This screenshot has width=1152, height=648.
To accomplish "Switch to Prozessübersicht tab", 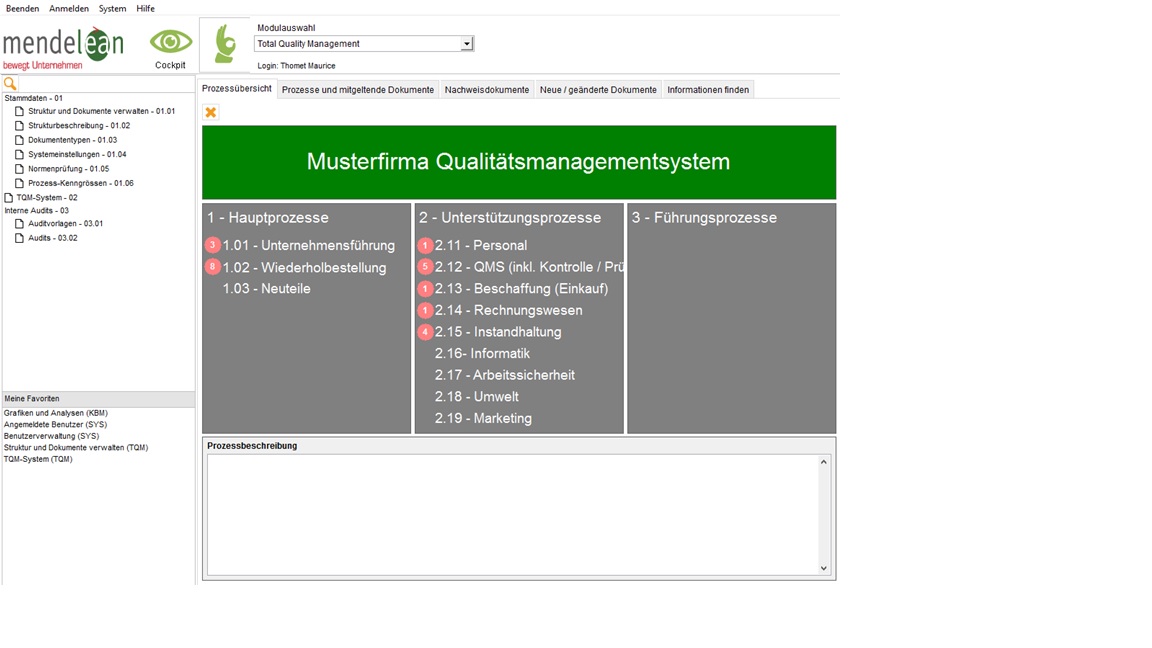I will pyautogui.click(x=237, y=89).
